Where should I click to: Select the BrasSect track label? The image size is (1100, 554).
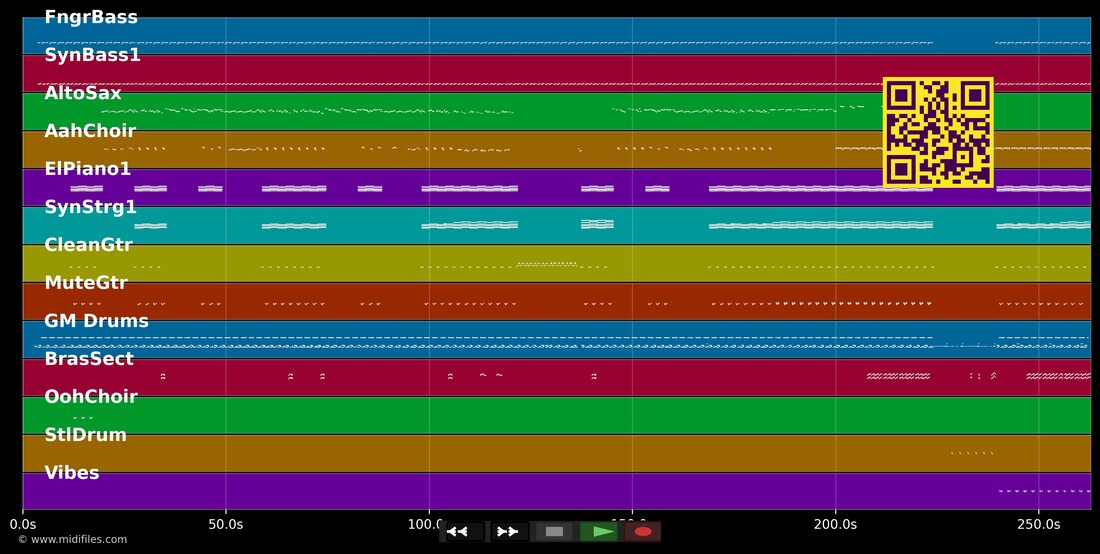(x=89, y=359)
